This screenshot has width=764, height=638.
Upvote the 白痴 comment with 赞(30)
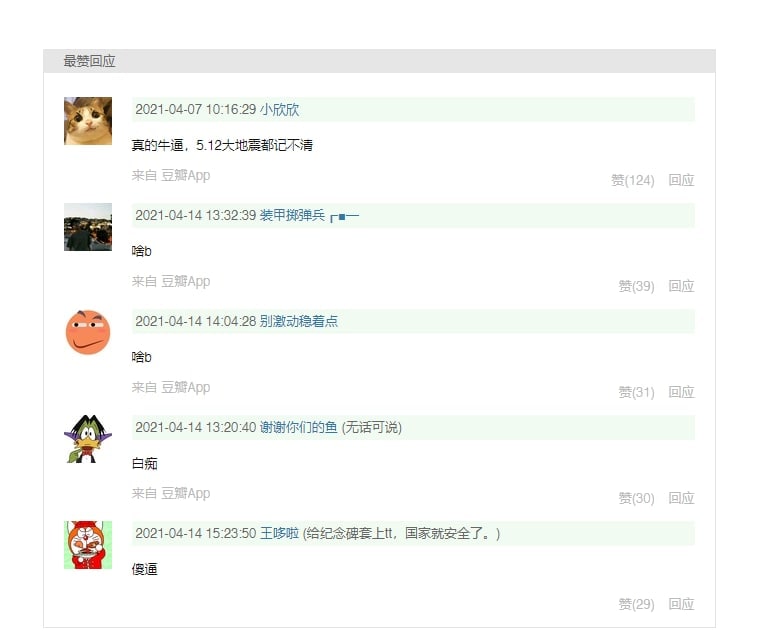click(636, 498)
